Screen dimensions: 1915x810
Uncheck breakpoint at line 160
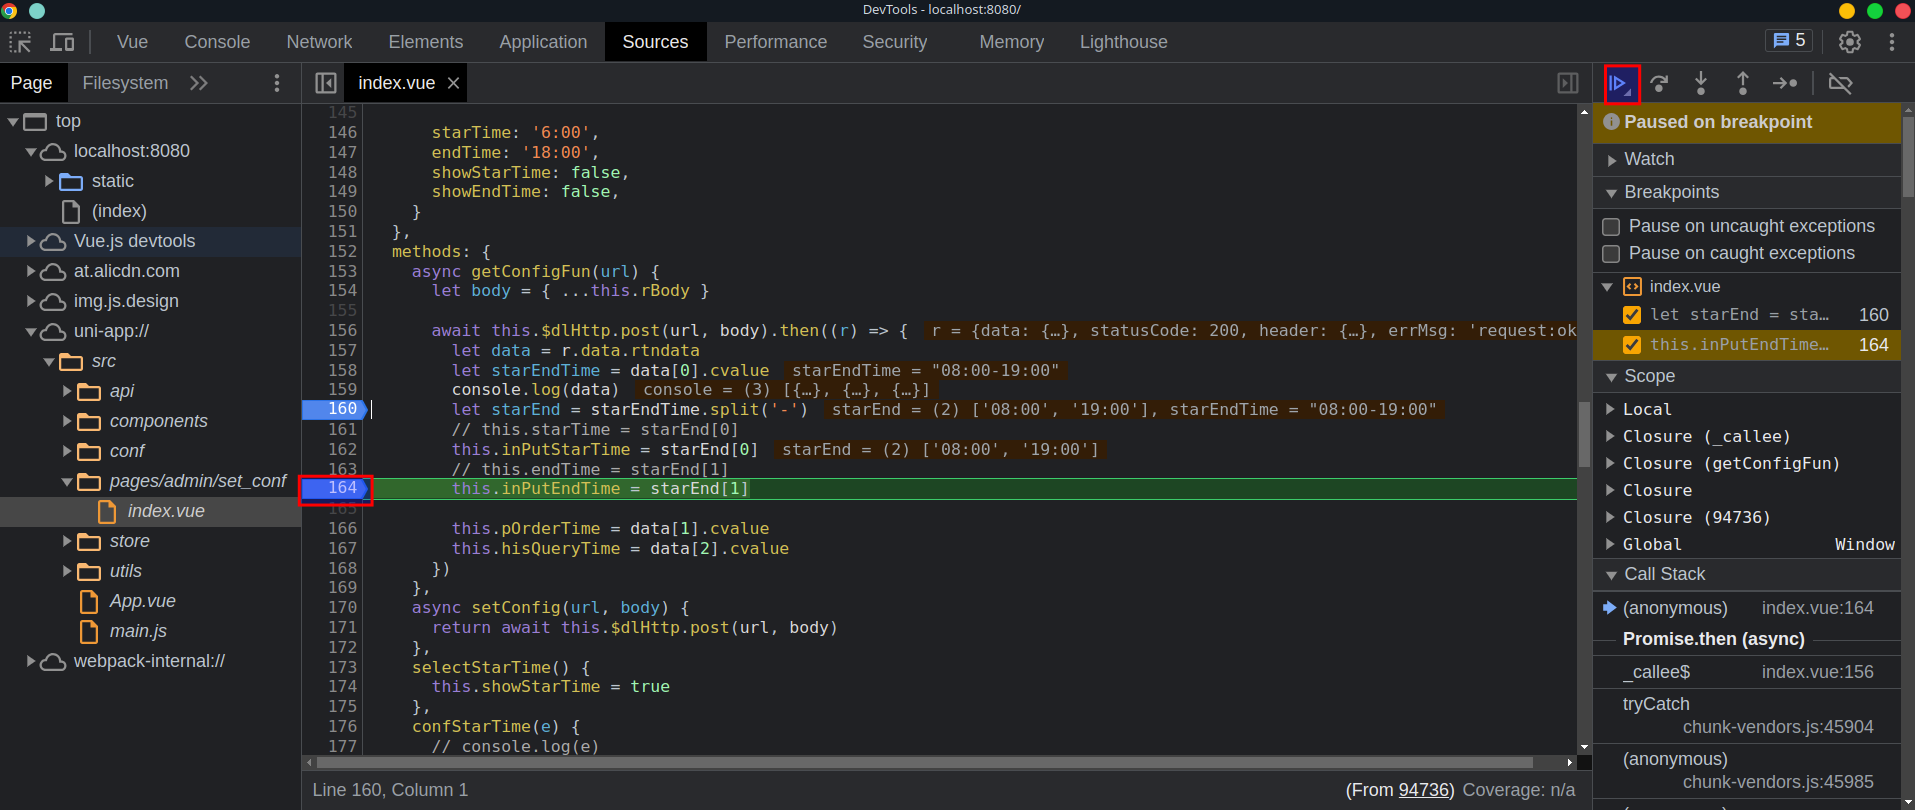coord(1632,315)
